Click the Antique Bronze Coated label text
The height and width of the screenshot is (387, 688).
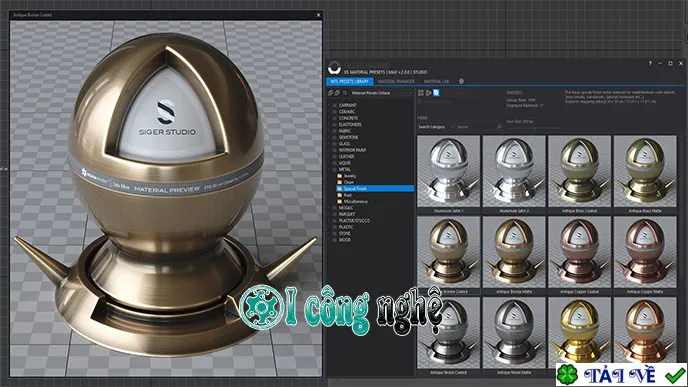pyautogui.click(x=448, y=292)
